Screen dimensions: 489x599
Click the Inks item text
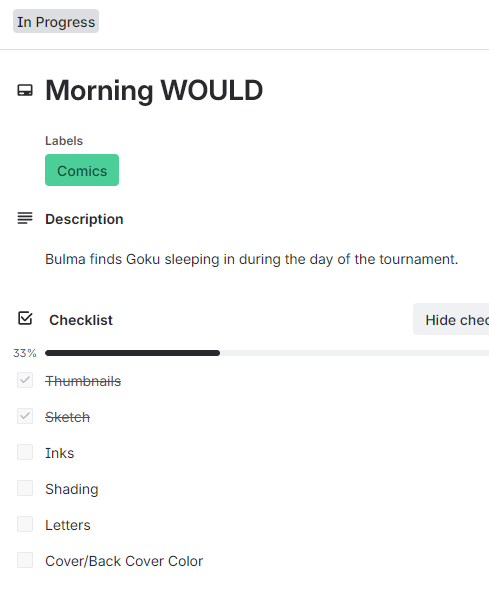60,453
